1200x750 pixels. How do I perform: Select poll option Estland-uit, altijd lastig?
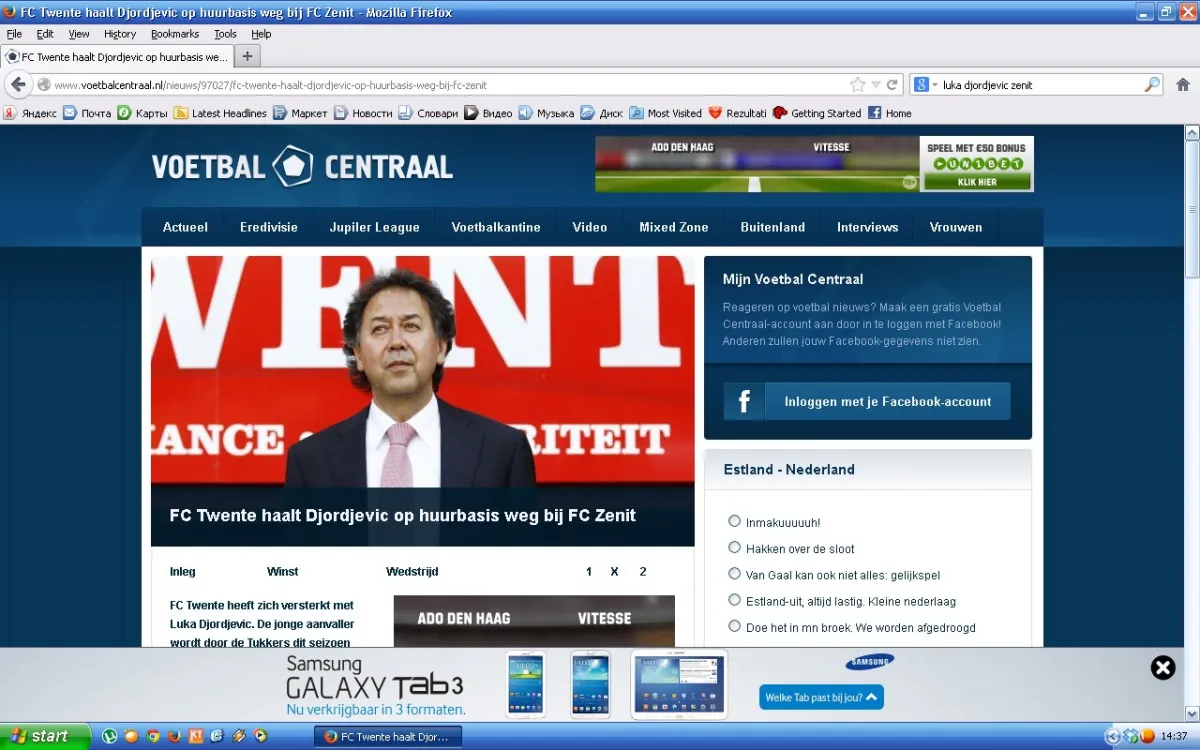click(x=734, y=600)
